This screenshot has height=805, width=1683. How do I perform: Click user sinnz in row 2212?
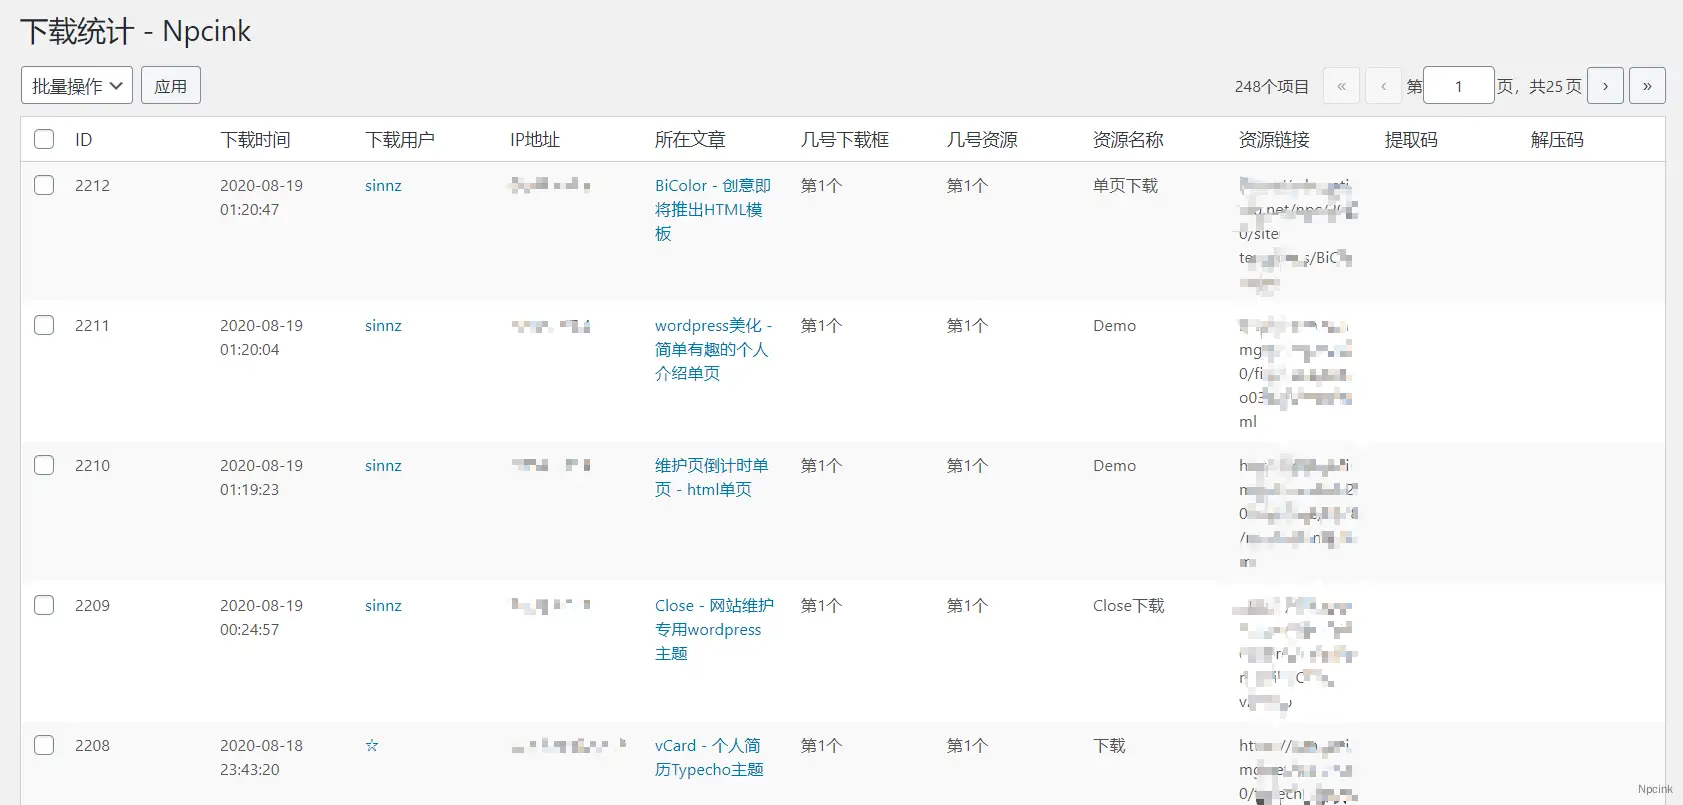coord(383,186)
